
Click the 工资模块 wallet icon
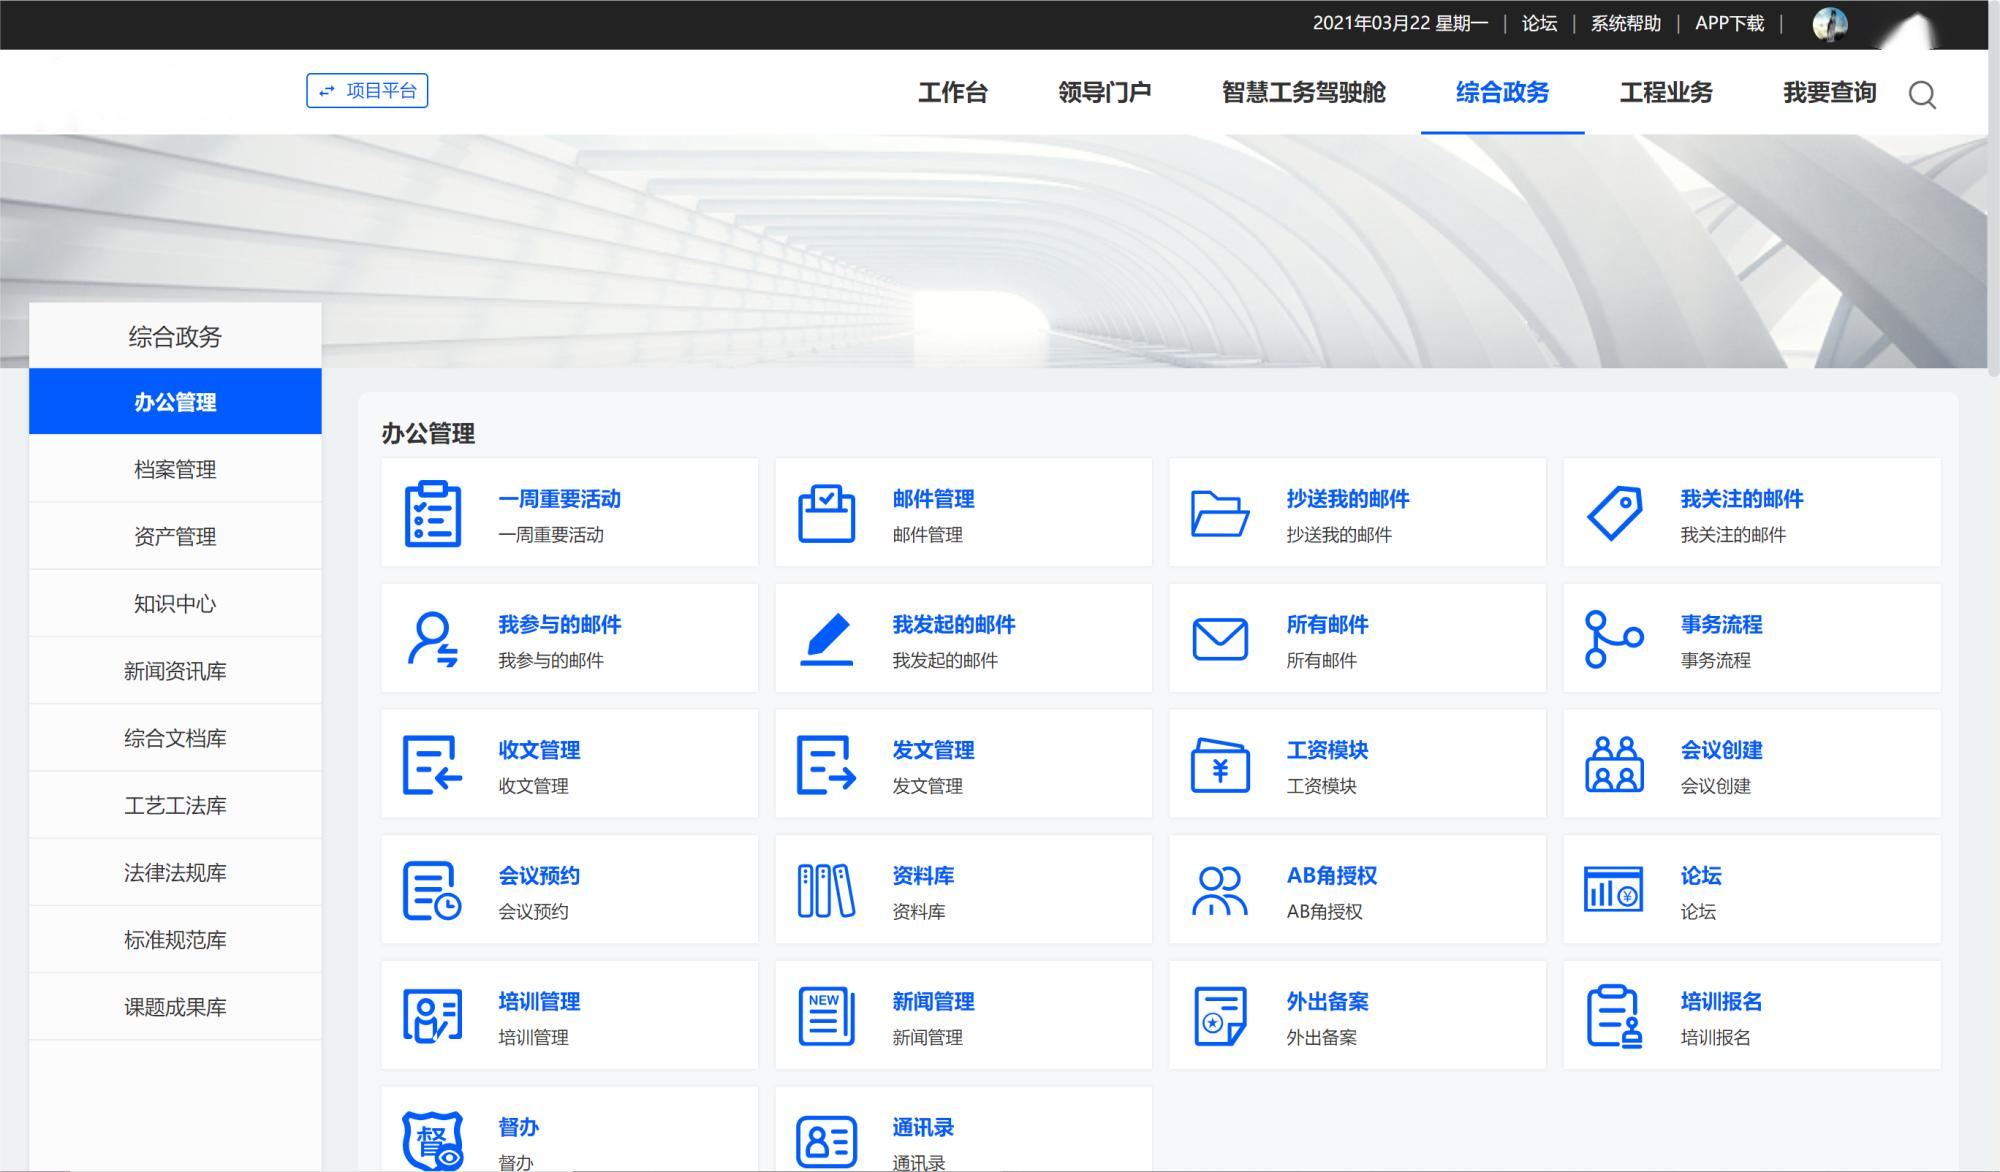click(x=1221, y=763)
